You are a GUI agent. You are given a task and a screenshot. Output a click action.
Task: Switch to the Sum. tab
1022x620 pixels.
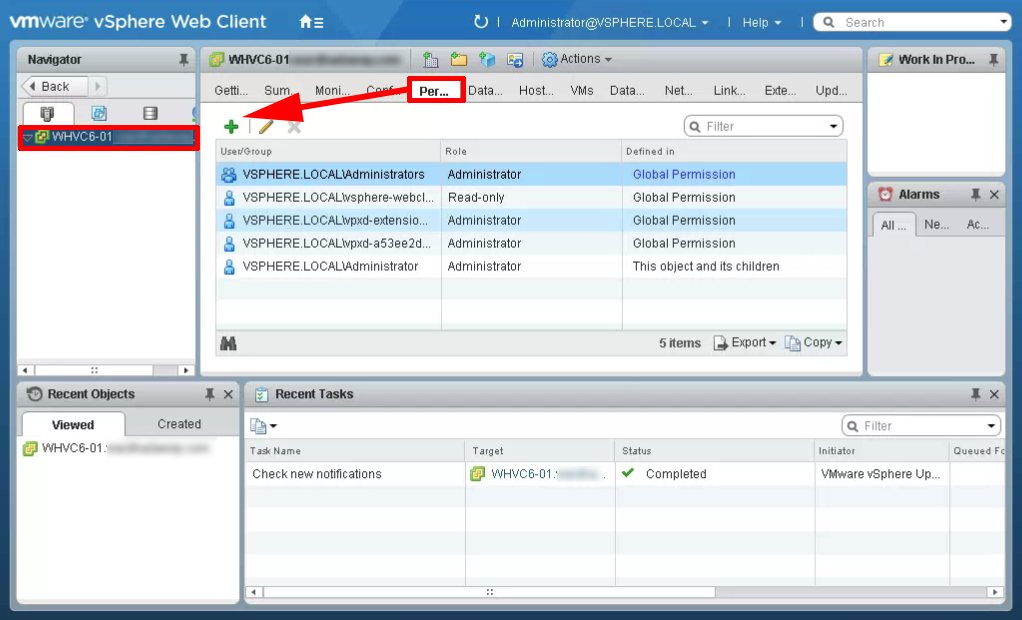coord(278,91)
